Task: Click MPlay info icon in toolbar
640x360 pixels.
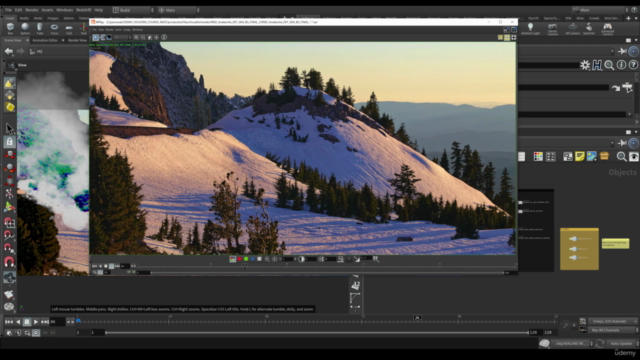Action: coord(164,37)
